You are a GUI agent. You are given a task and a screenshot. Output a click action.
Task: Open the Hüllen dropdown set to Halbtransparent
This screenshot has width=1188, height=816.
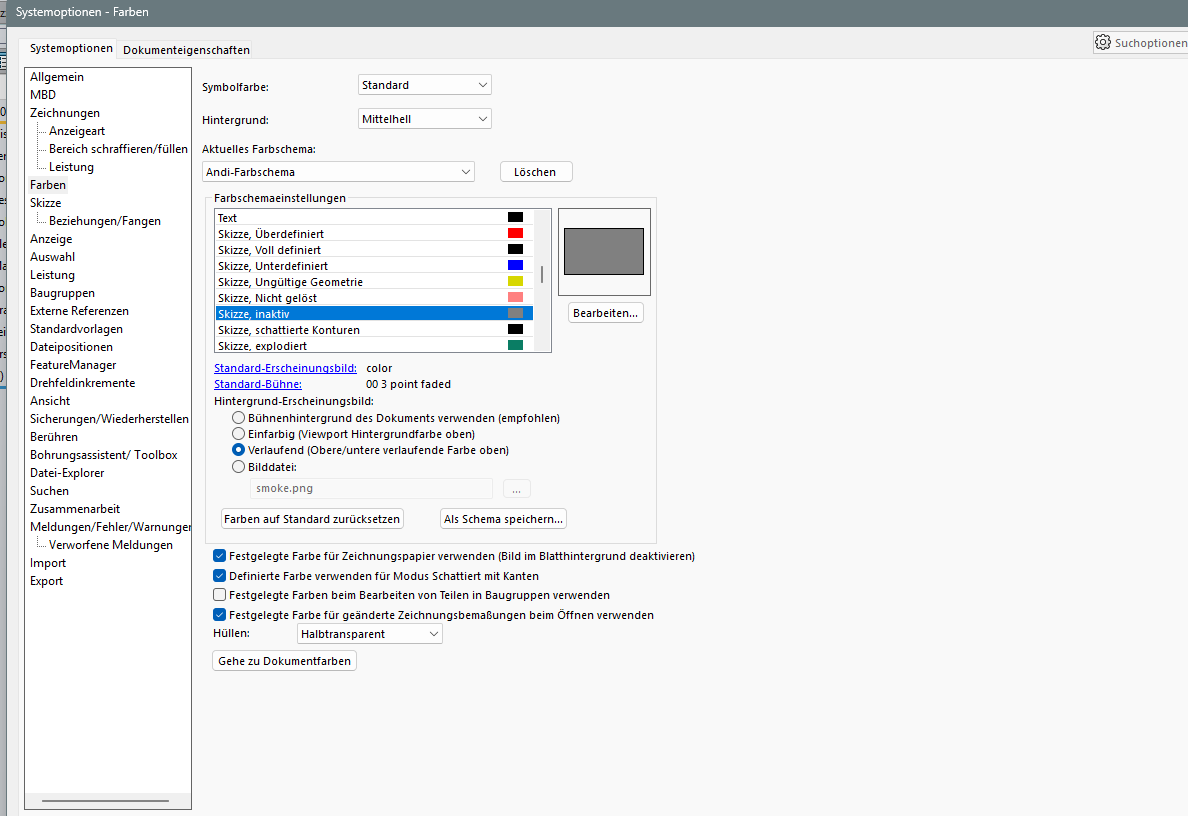(x=369, y=634)
